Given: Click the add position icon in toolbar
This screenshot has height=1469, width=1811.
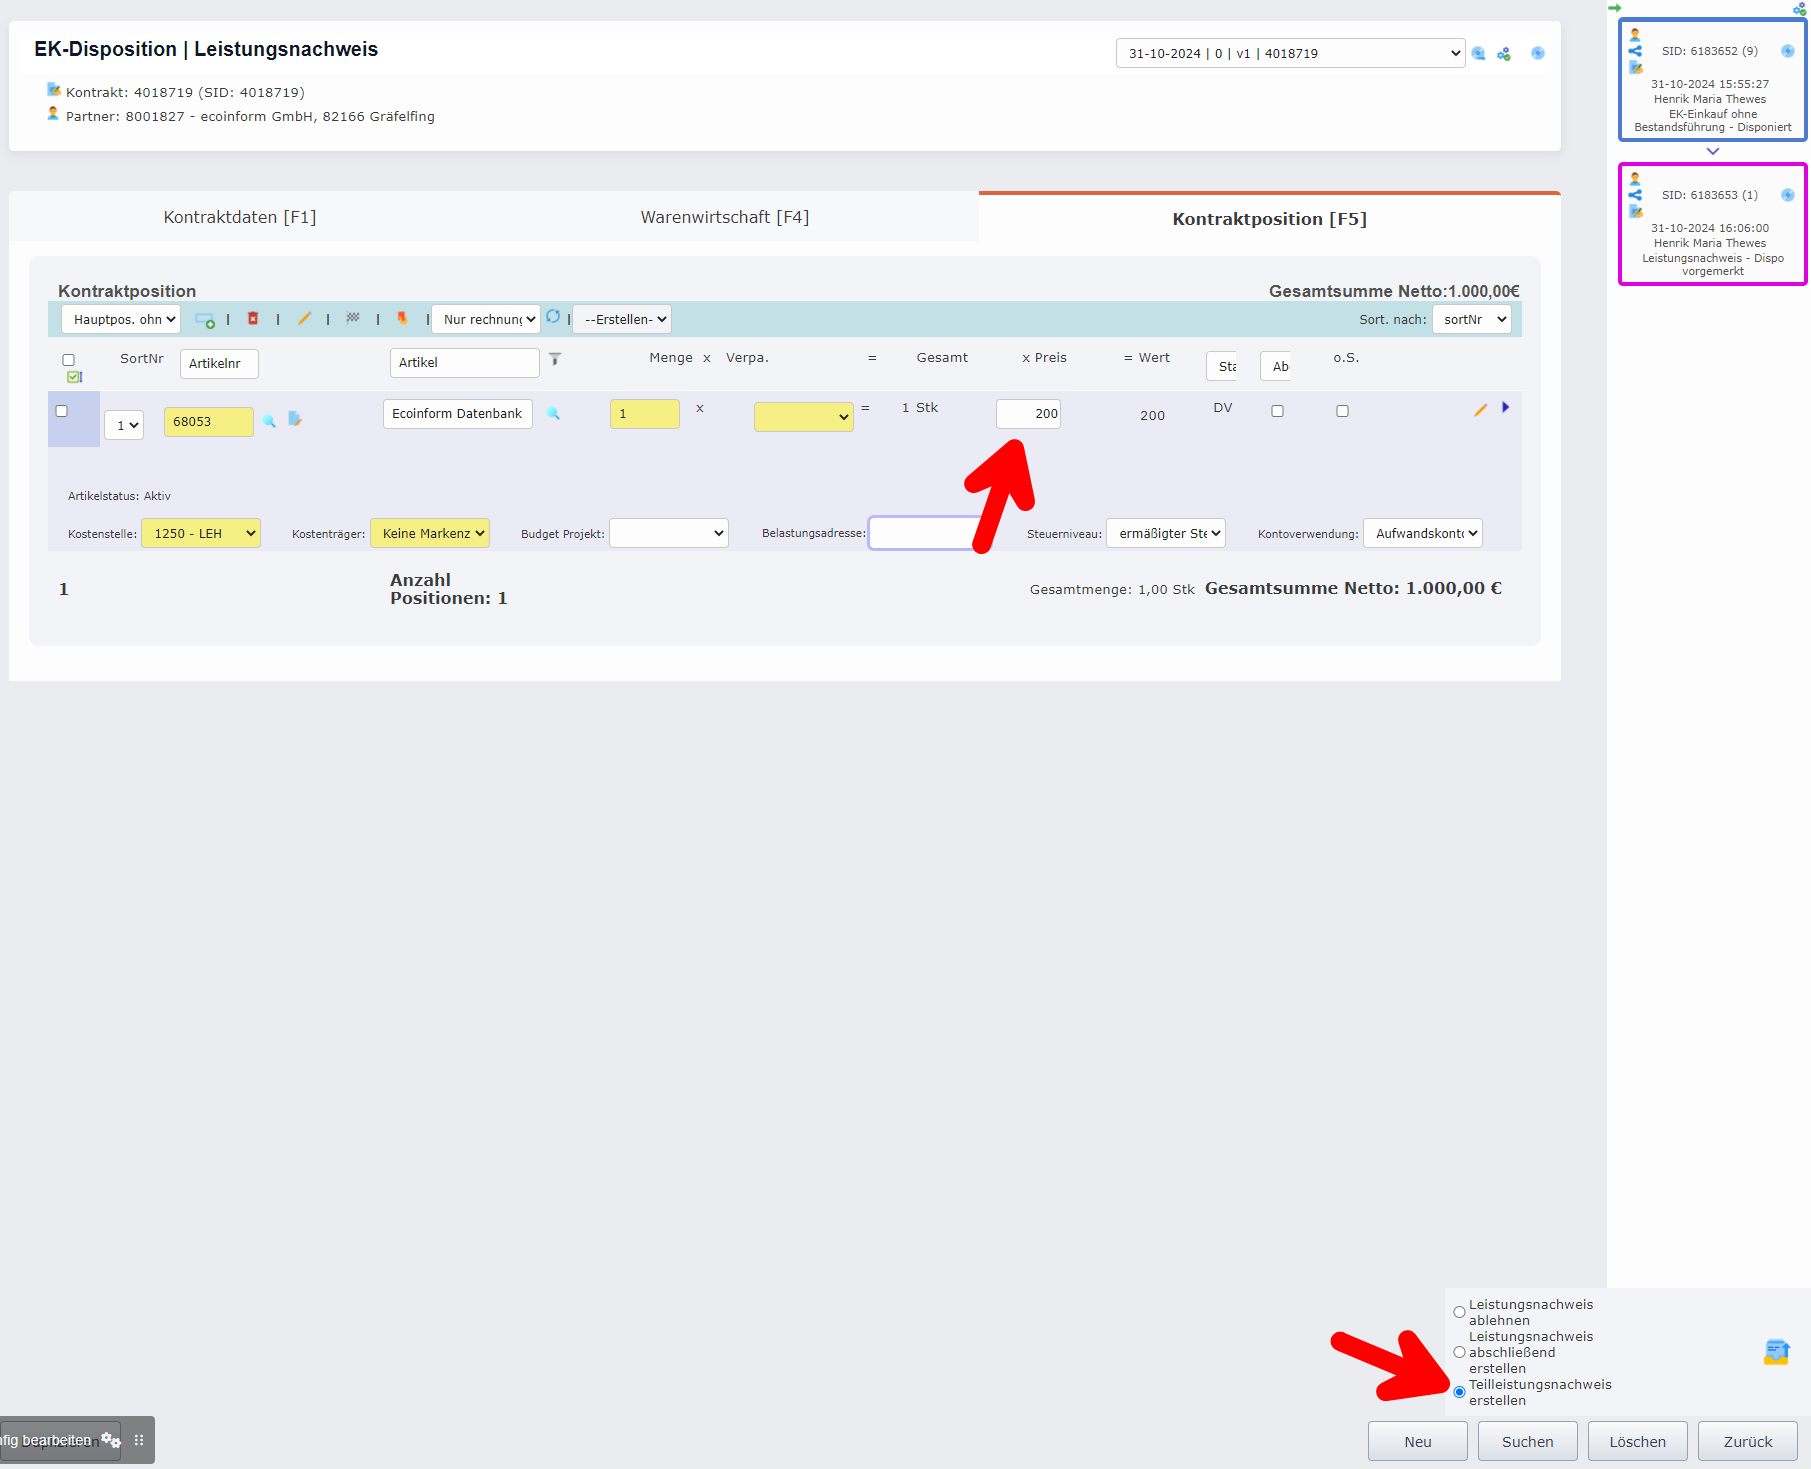Looking at the screenshot, I should coord(204,320).
